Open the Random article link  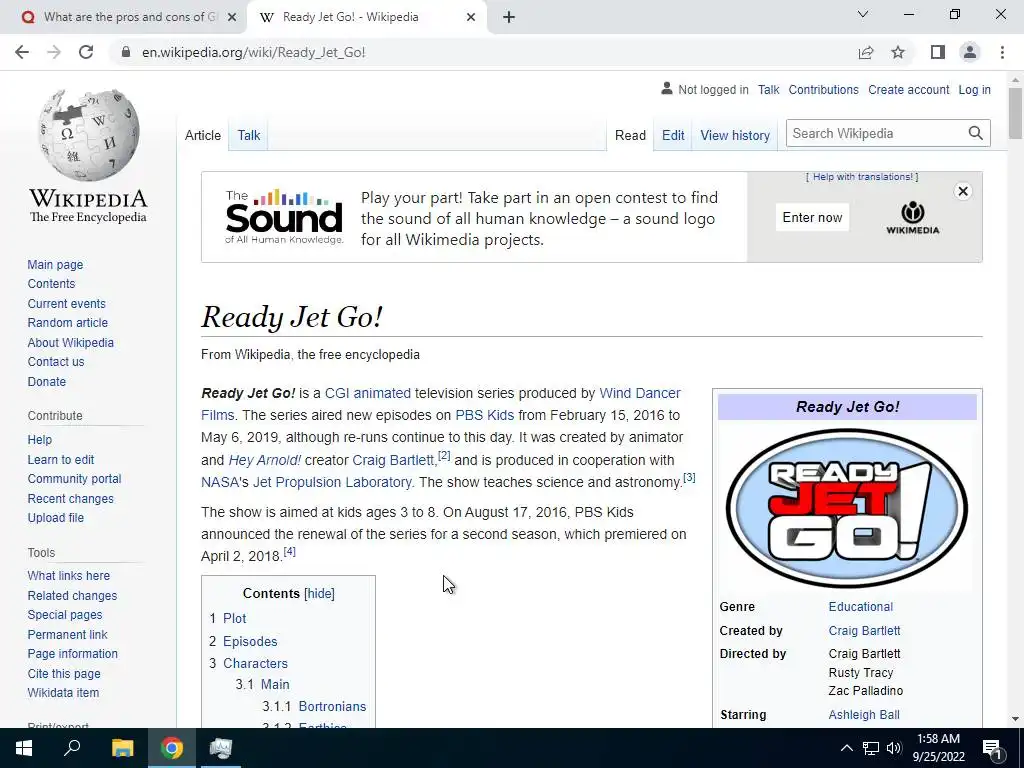tap(67, 323)
